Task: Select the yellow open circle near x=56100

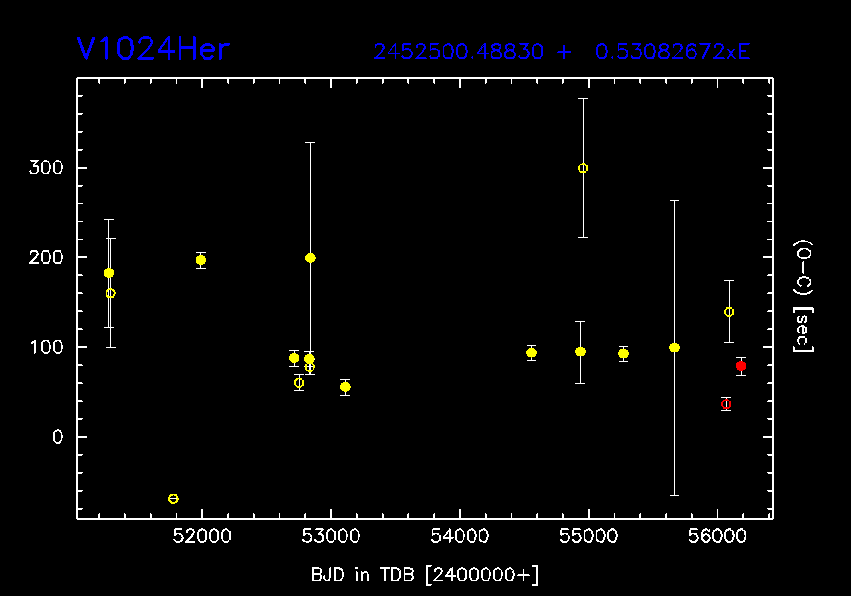Action: click(729, 312)
